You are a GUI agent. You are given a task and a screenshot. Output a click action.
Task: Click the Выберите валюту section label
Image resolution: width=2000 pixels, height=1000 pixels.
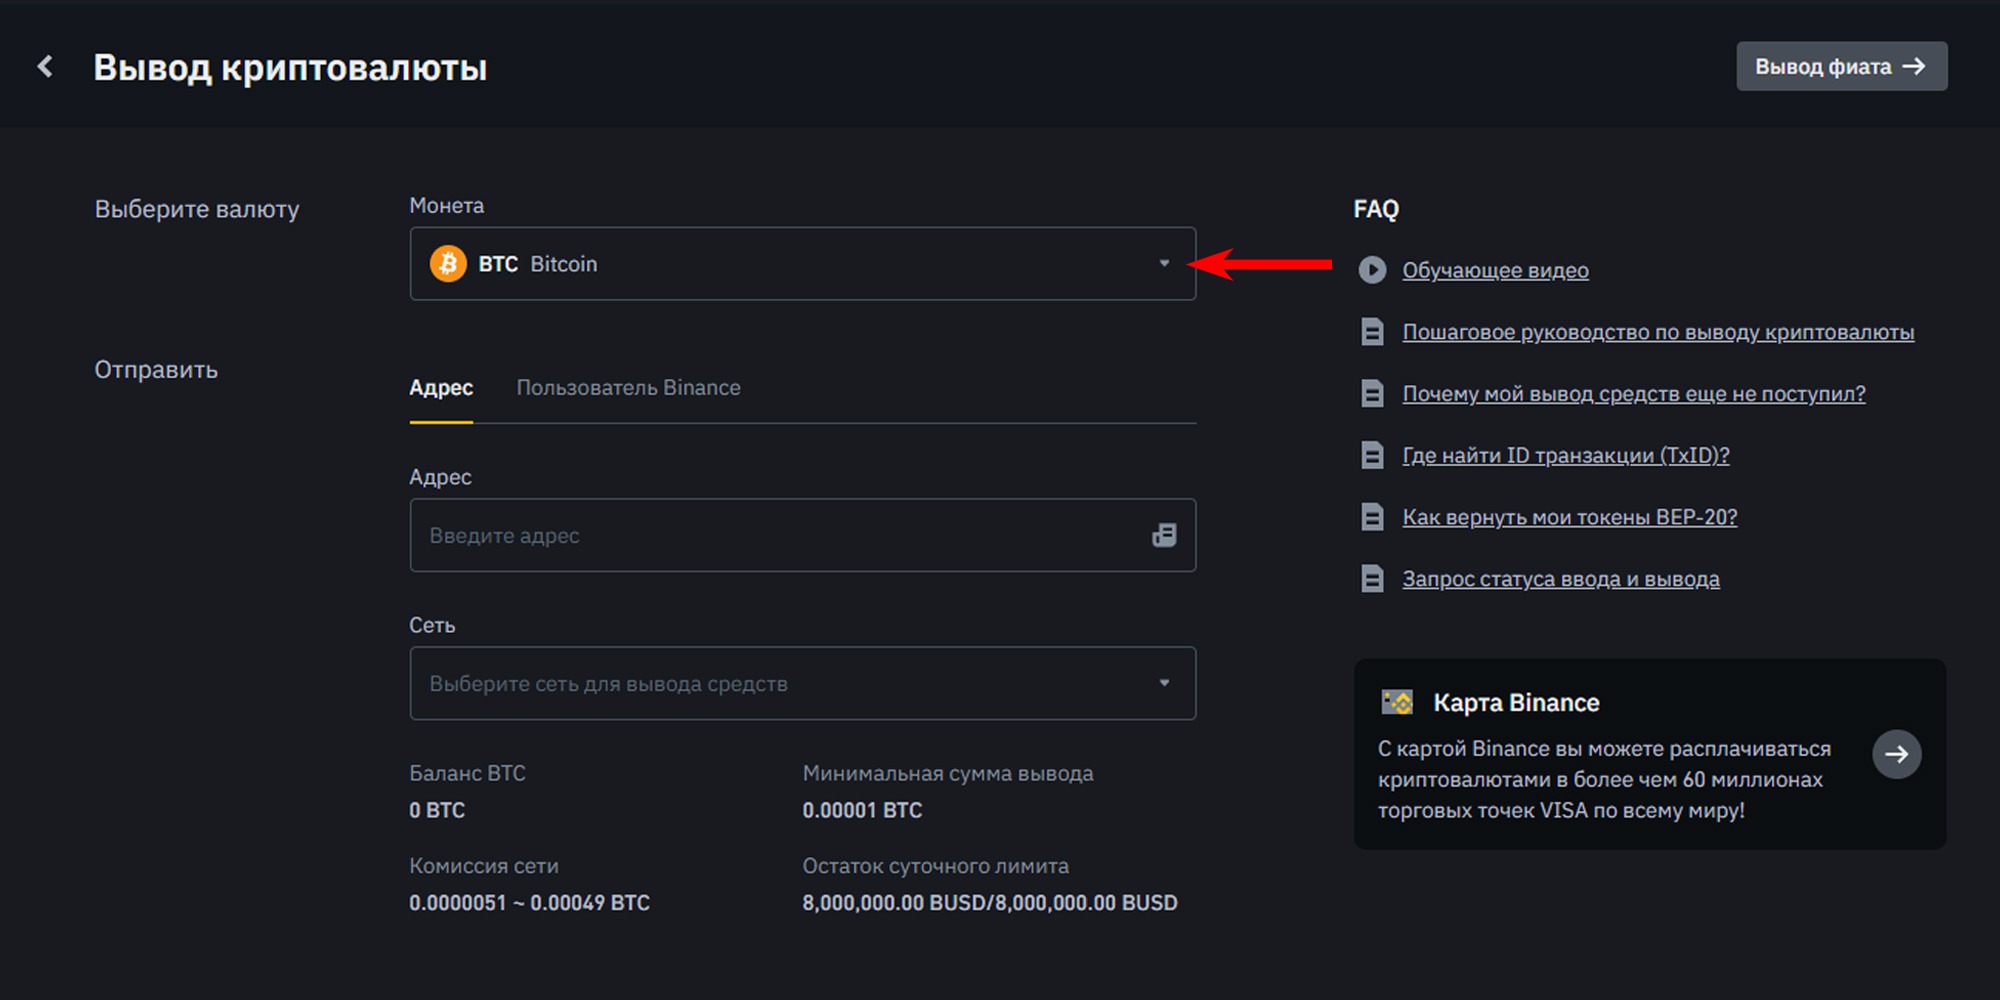click(x=197, y=210)
